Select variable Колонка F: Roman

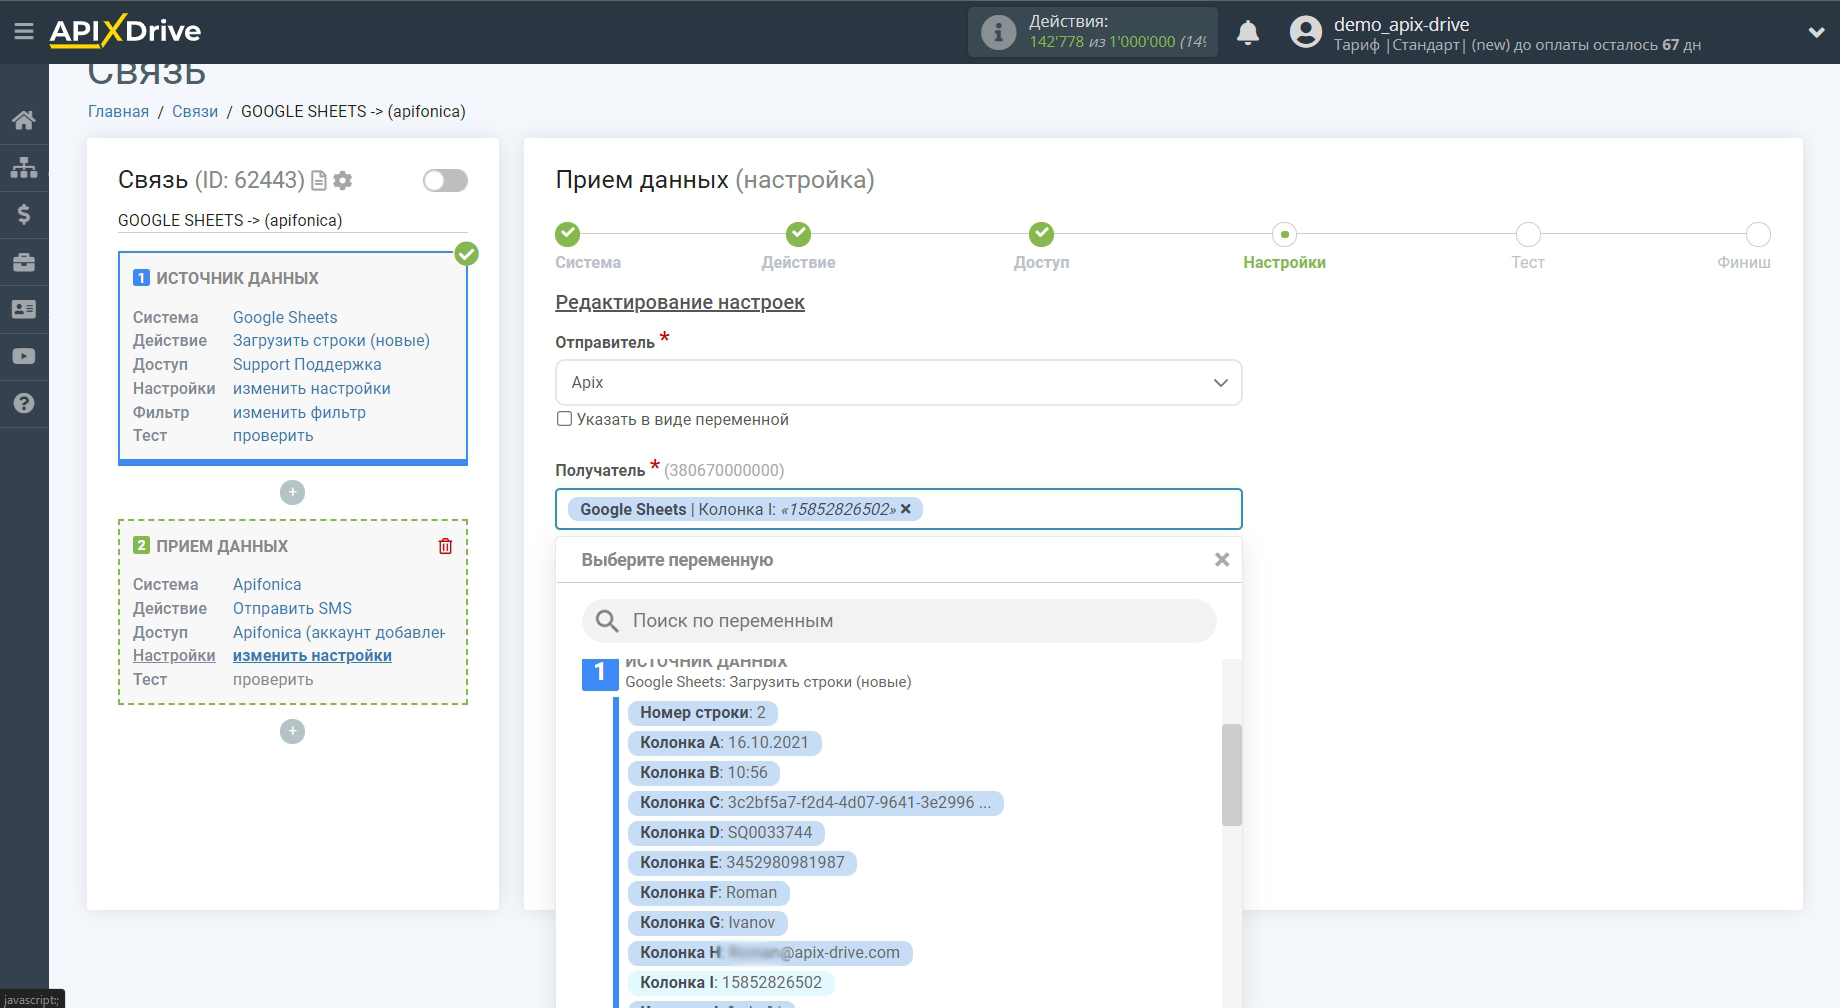click(x=708, y=893)
